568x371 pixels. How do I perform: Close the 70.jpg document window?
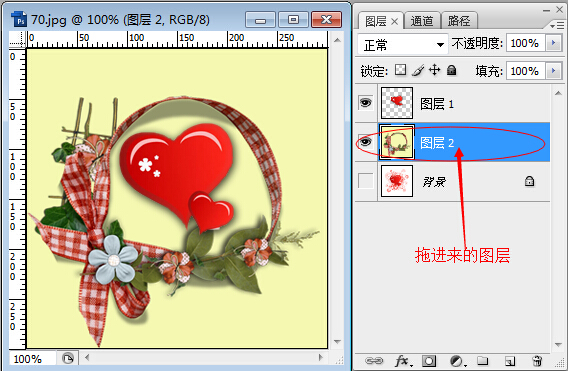(x=326, y=20)
